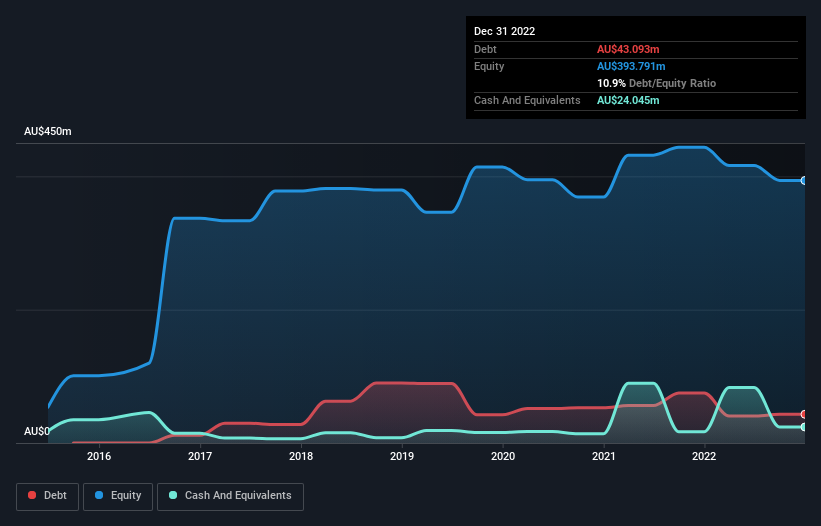Click the 2021 x-axis label
This screenshot has height=526, width=821.
[604, 456]
